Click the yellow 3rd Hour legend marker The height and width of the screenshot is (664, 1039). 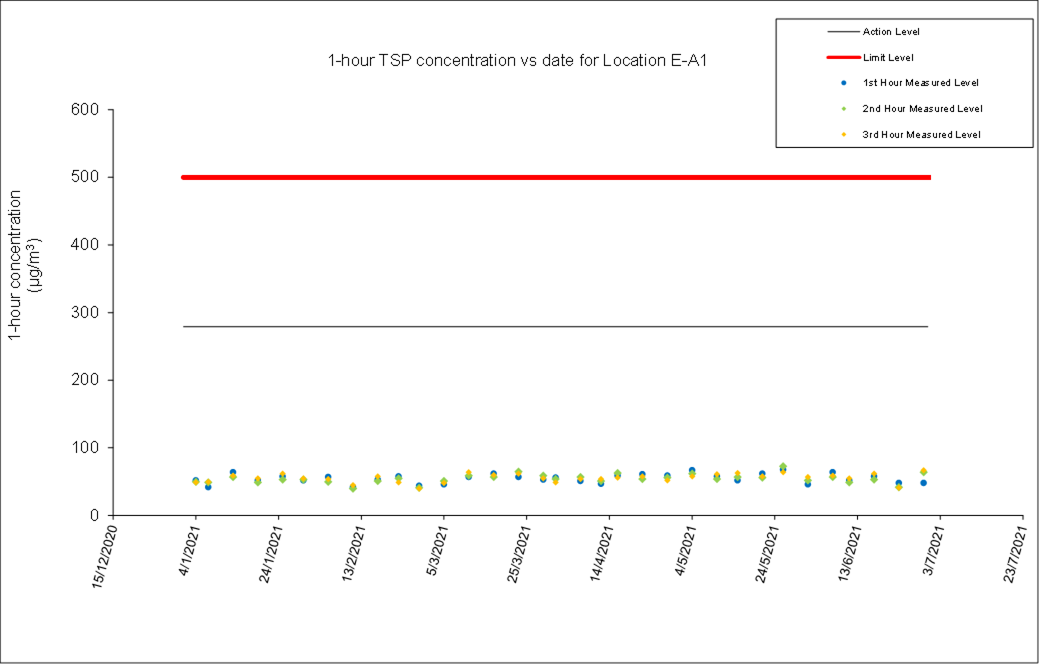(845, 134)
